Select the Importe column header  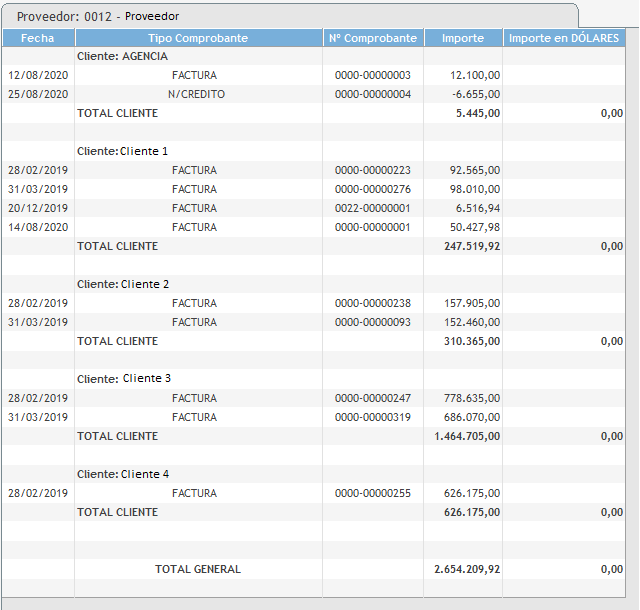(462, 38)
